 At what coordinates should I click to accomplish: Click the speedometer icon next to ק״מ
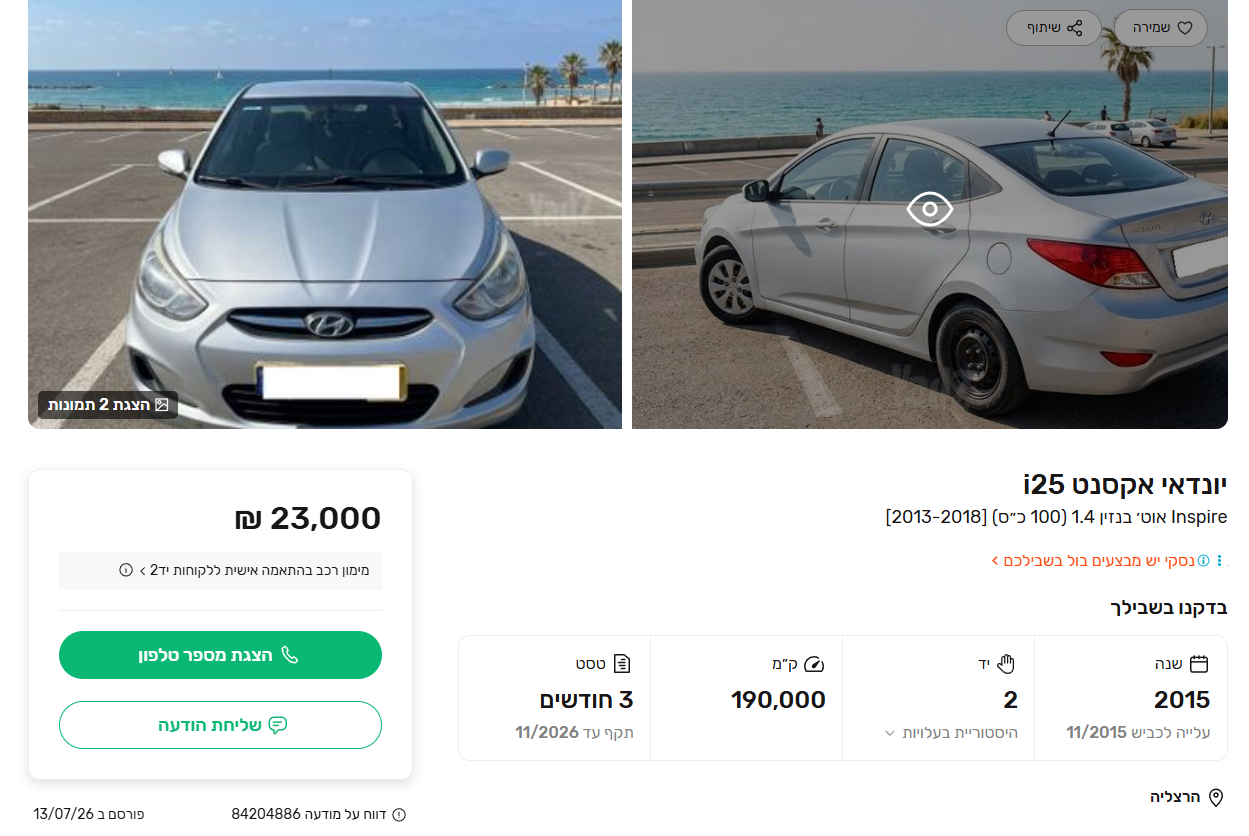[815, 664]
